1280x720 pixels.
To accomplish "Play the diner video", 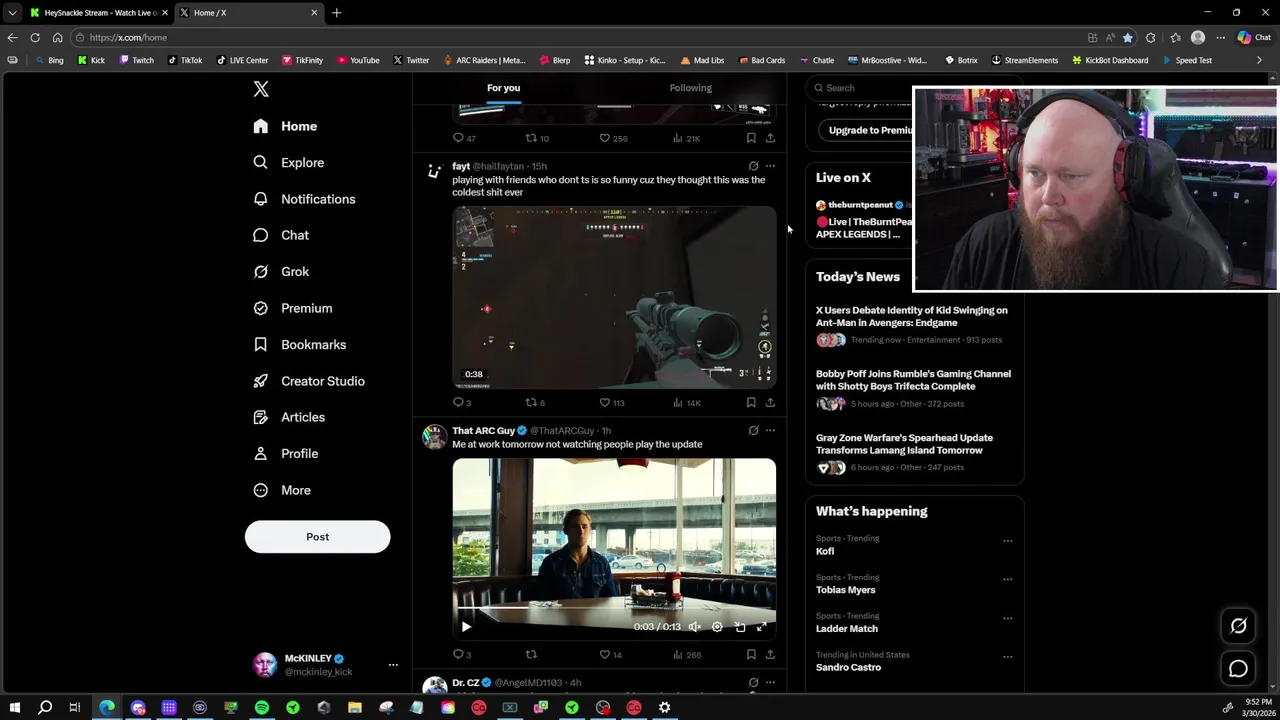I will tap(466, 627).
